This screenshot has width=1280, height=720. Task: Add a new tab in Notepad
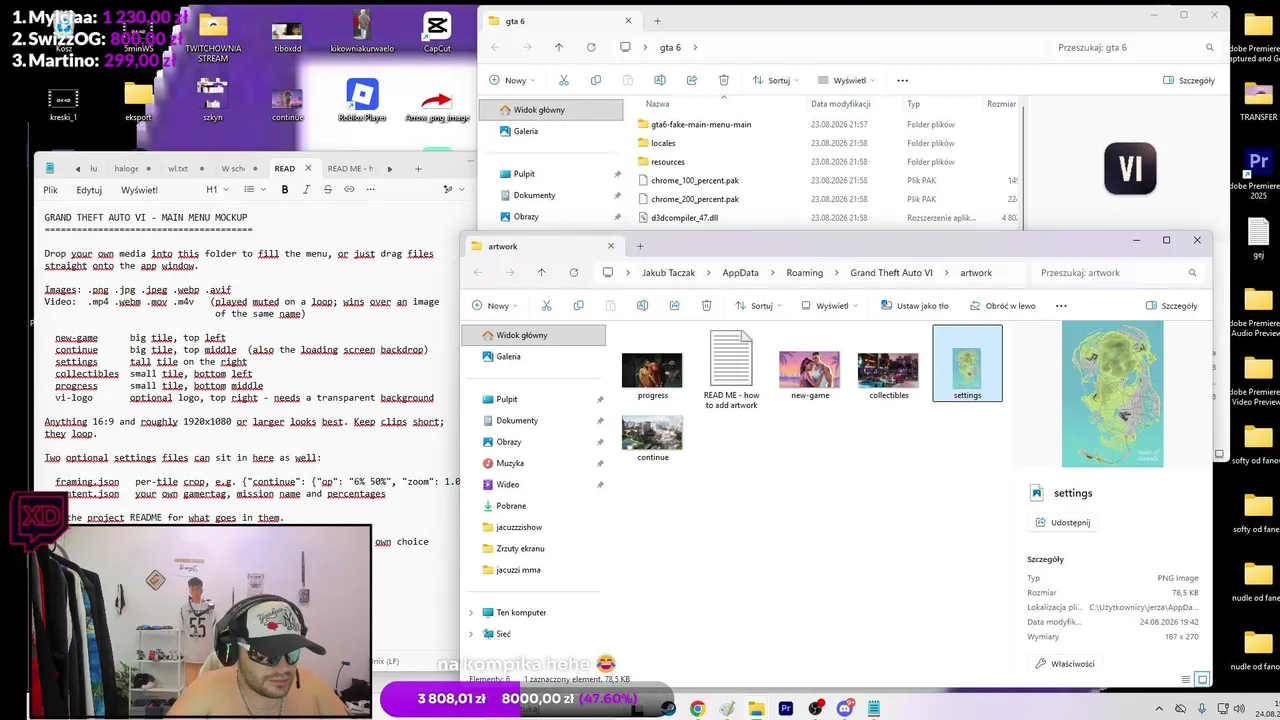(418, 168)
